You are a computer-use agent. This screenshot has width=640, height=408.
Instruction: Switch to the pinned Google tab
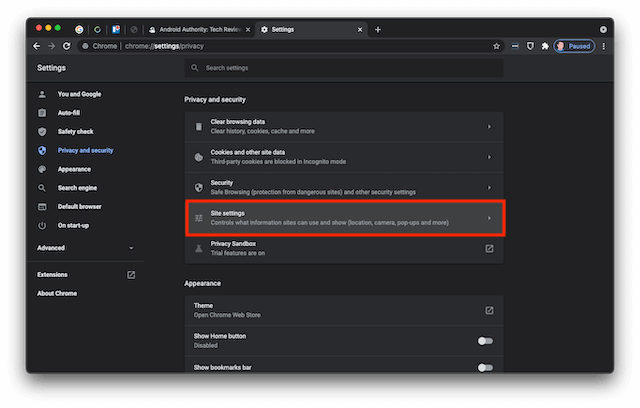point(79,29)
